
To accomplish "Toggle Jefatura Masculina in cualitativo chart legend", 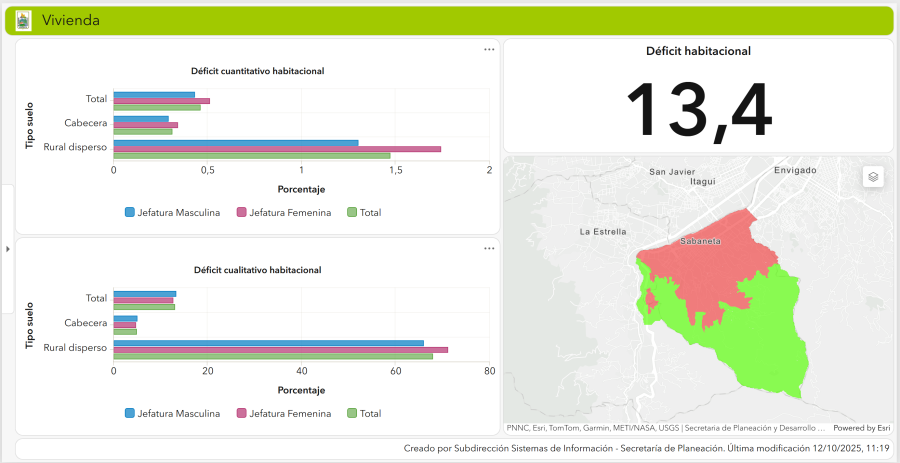I will pyautogui.click(x=172, y=413).
